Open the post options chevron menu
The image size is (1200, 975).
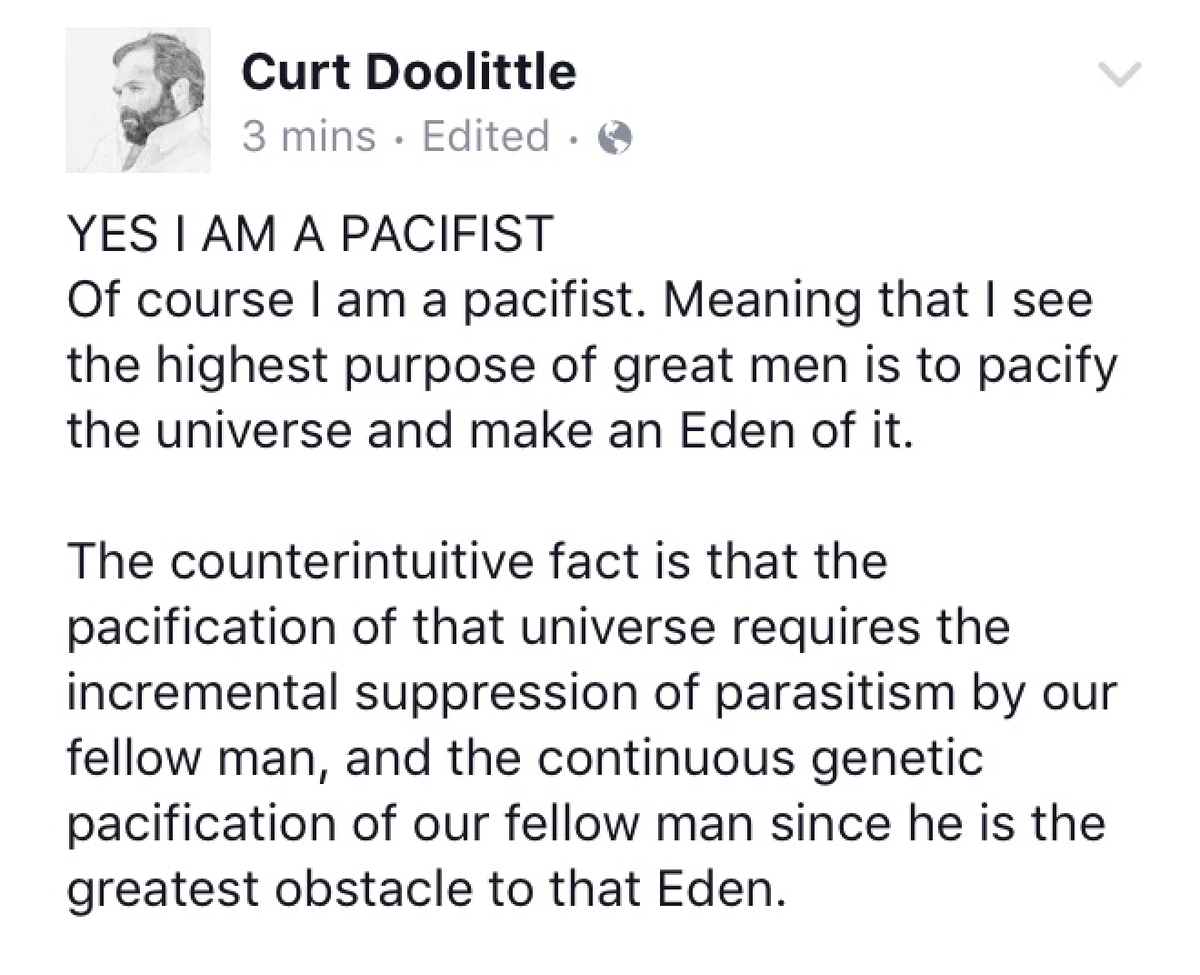(1119, 74)
